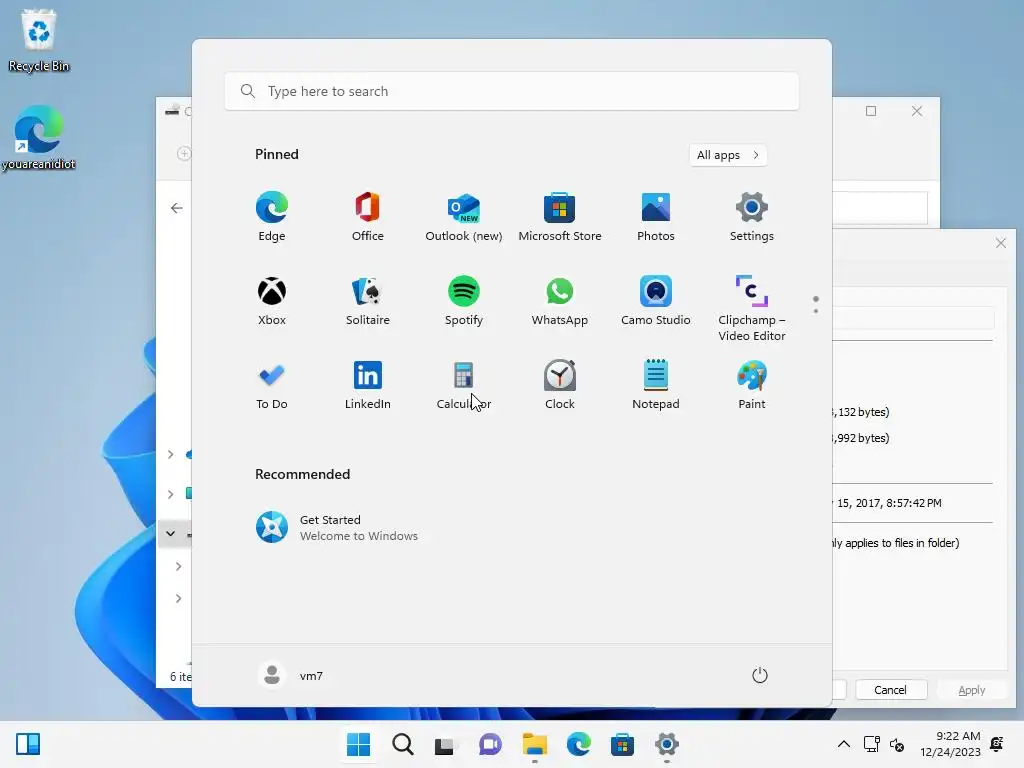Expand second collapsed tree item in Explorer
Viewport: 1024px width, 768px height.
pyautogui.click(x=170, y=494)
